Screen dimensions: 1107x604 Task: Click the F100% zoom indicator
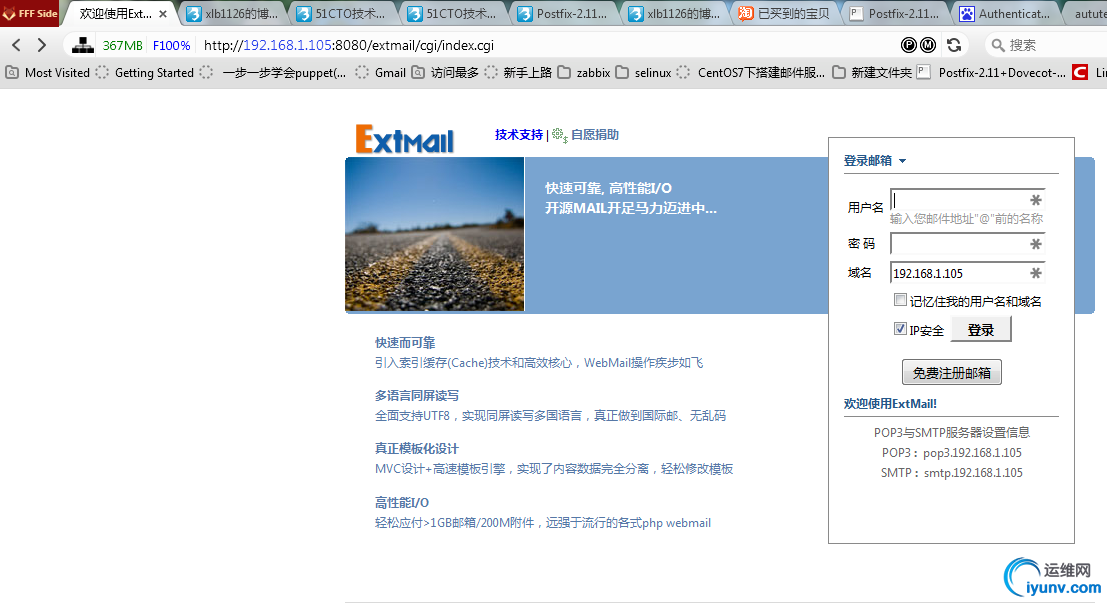click(172, 45)
